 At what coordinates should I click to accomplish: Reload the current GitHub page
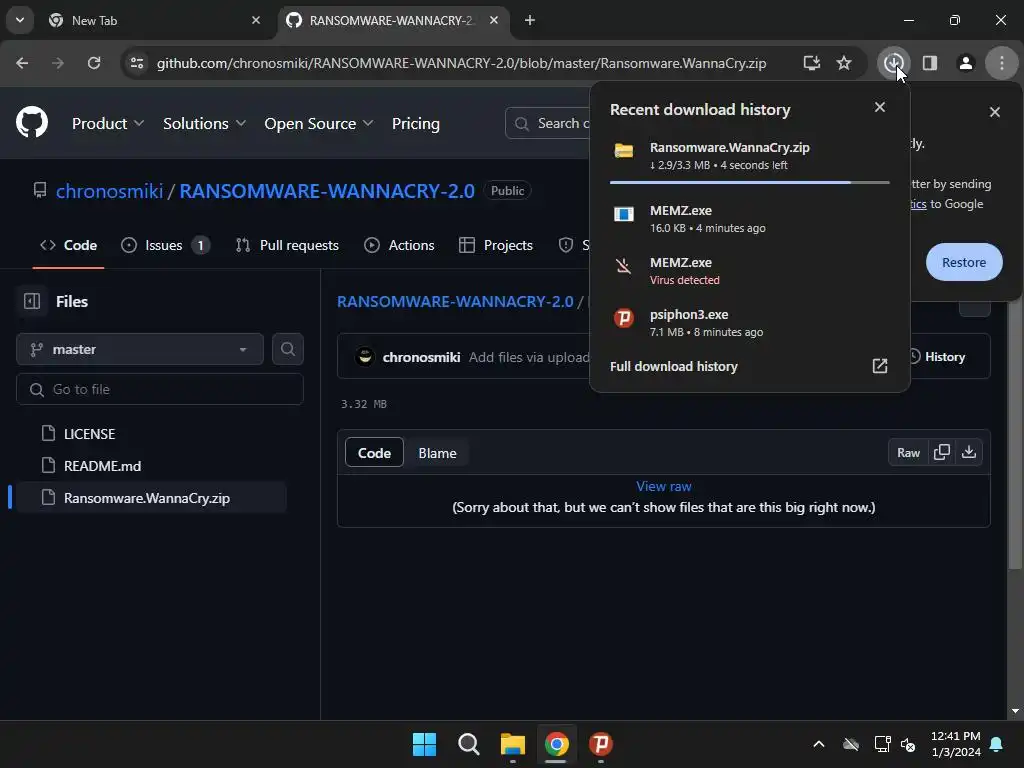(x=94, y=63)
